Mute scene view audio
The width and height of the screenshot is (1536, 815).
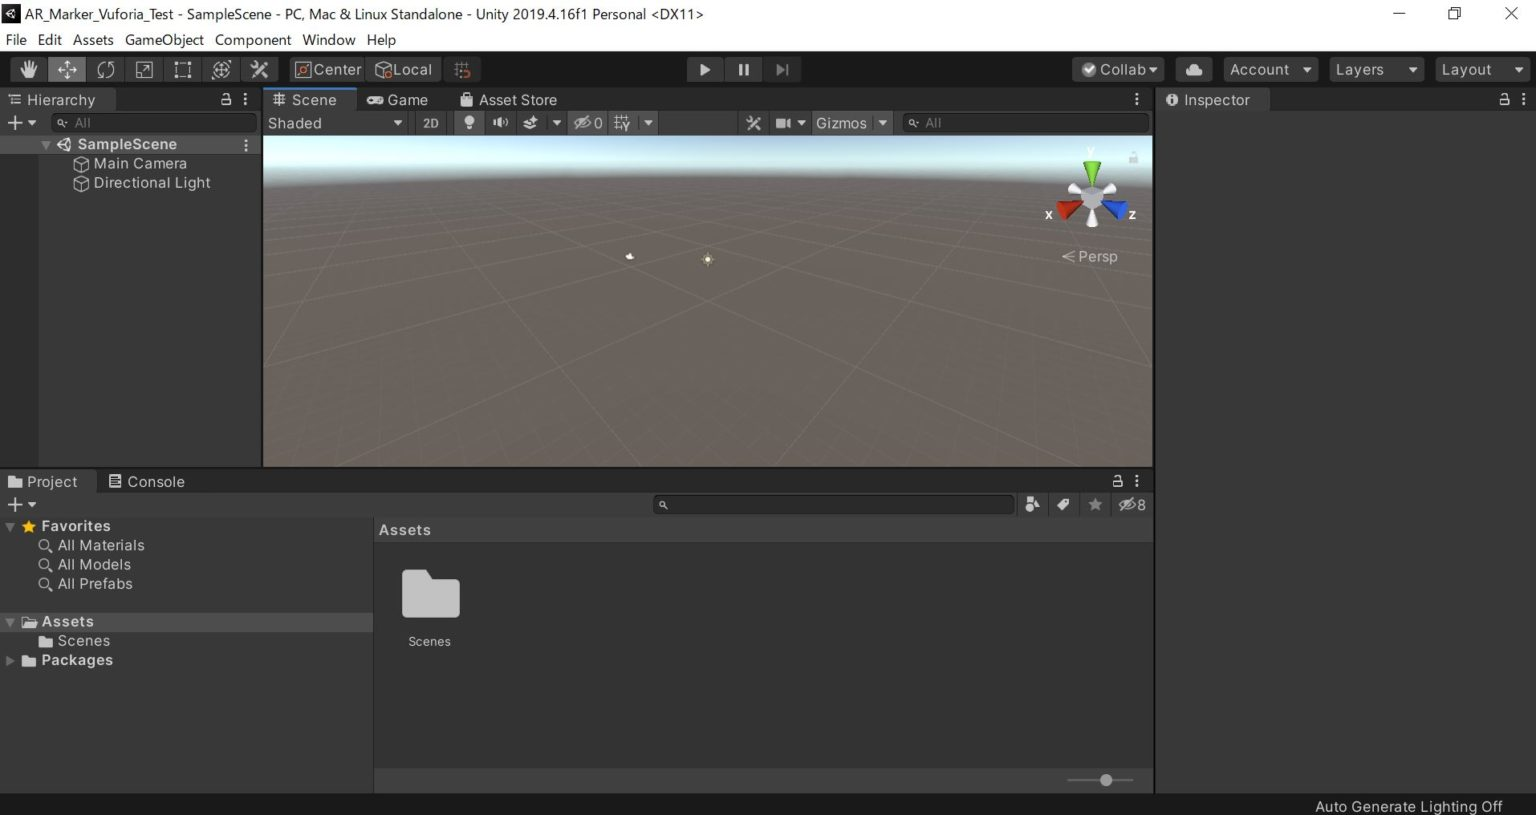pos(500,122)
